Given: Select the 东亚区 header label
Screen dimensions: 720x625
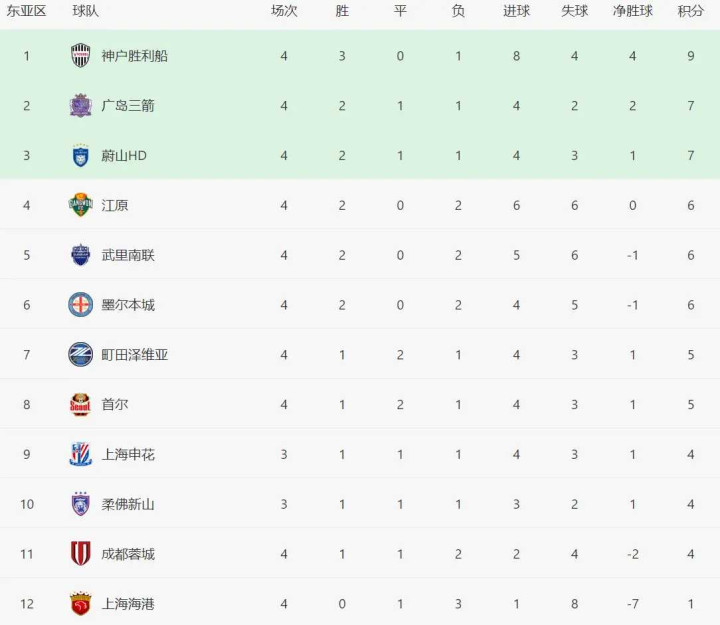Looking at the screenshot, I should (27, 11).
